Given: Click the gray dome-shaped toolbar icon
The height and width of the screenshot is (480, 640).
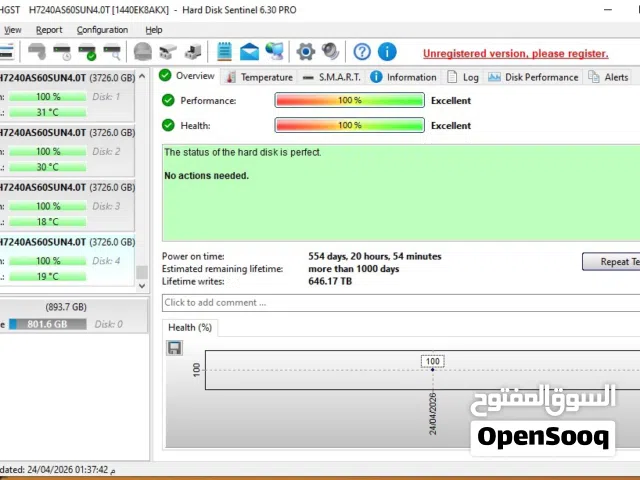Looking at the screenshot, I should coord(143,52).
